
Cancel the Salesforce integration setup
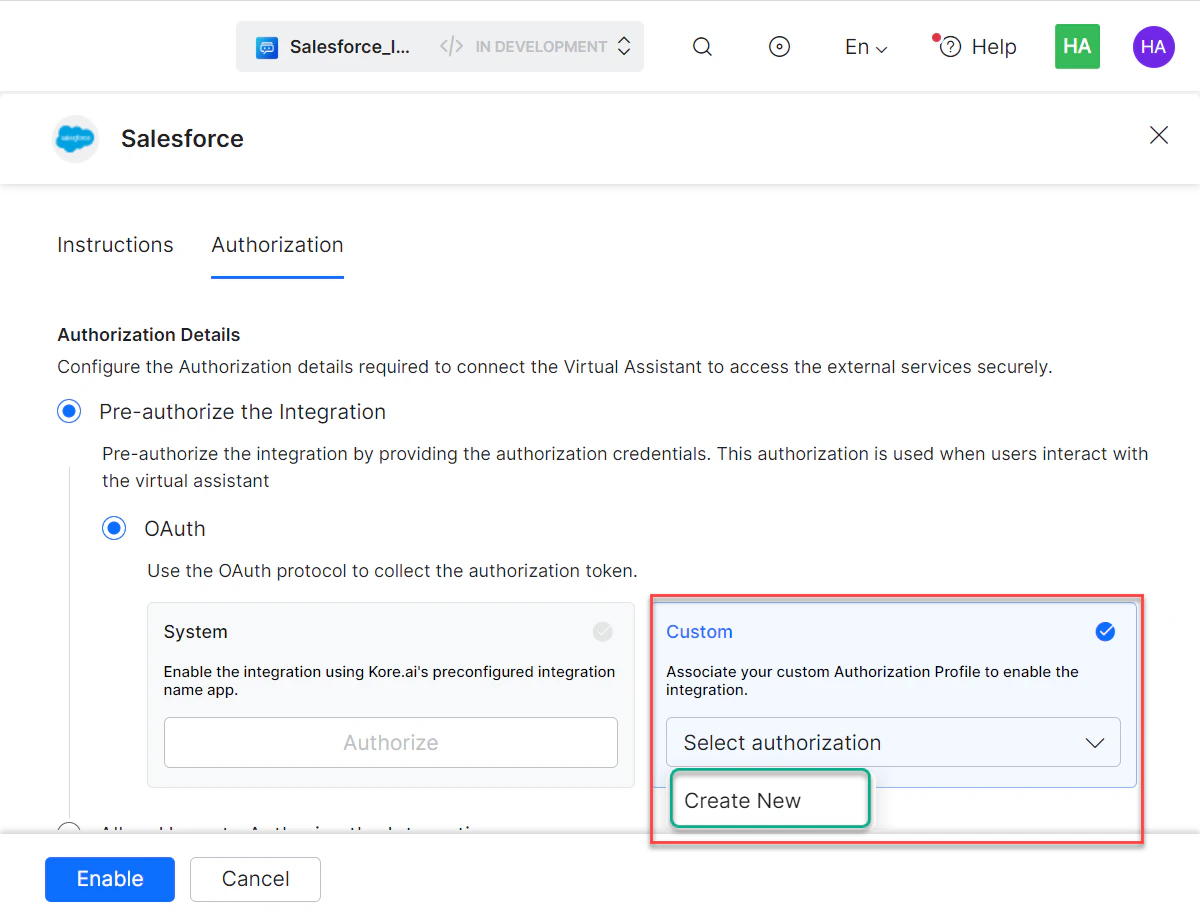coord(255,879)
